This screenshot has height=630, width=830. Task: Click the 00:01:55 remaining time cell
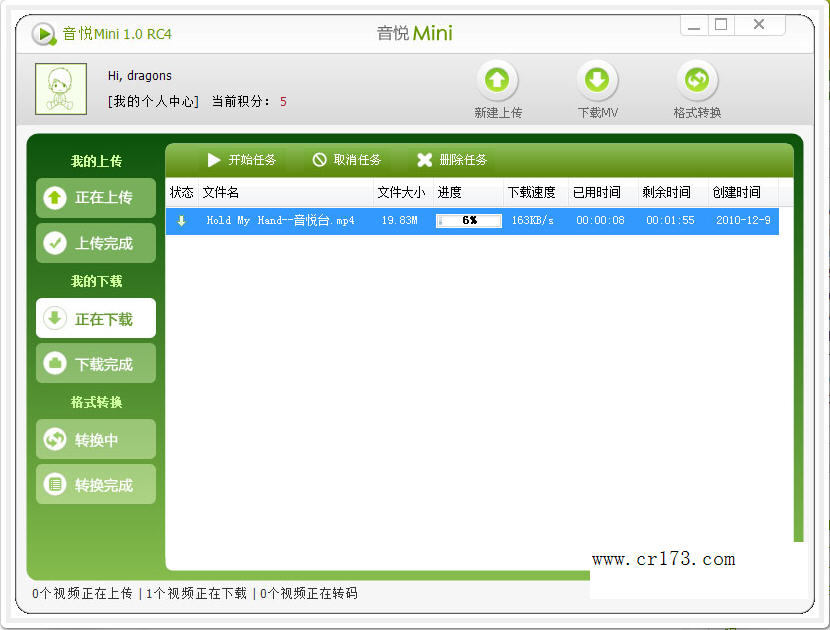(x=670, y=220)
